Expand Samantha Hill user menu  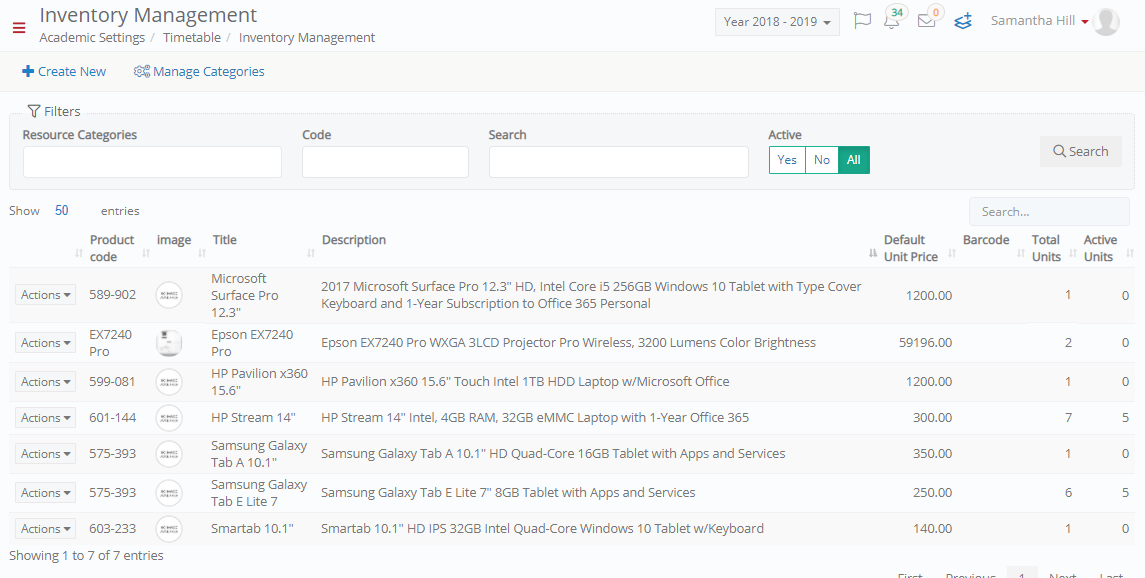pyautogui.click(x=1040, y=21)
